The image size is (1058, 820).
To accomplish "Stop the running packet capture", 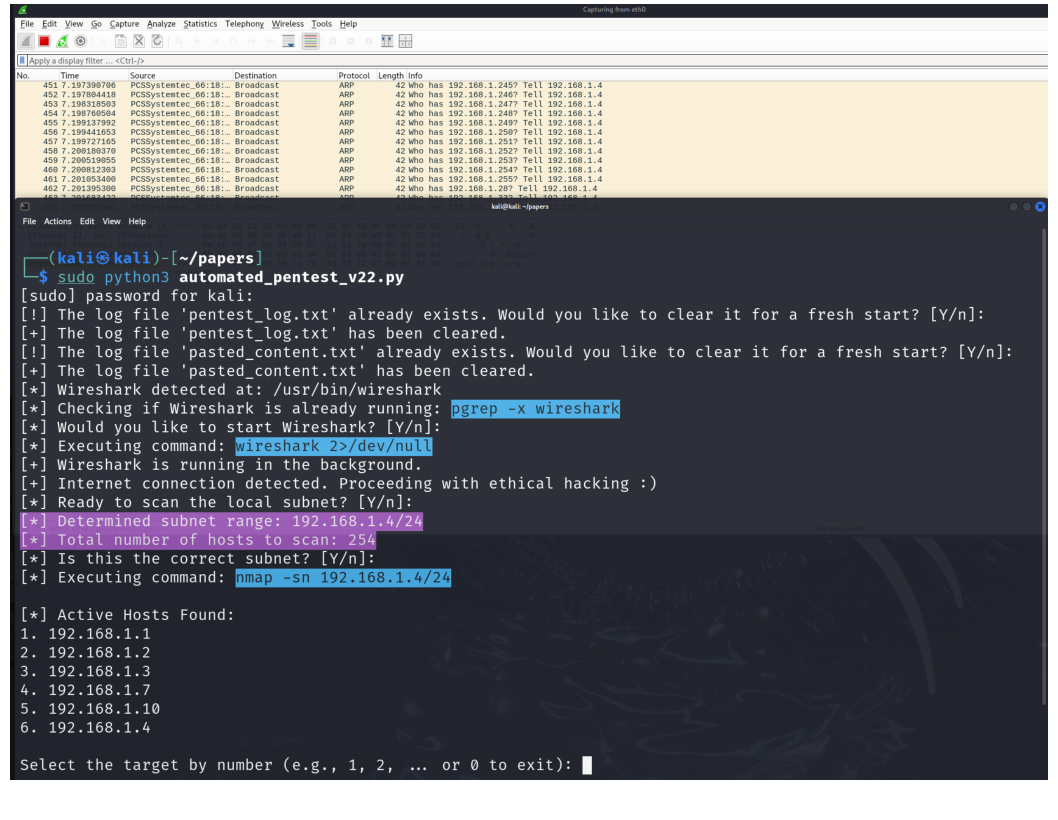I will (42, 40).
